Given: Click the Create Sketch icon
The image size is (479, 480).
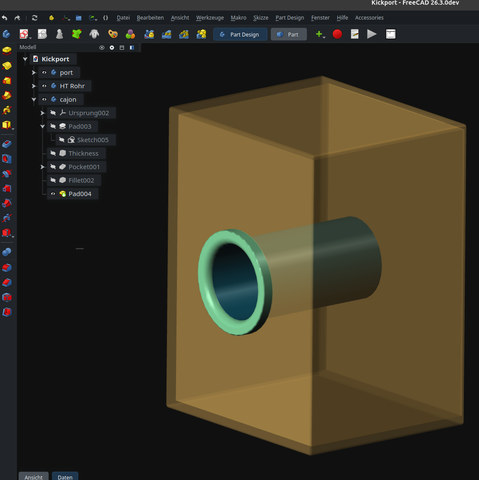Looking at the screenshot, I should [x=23, y=34].
